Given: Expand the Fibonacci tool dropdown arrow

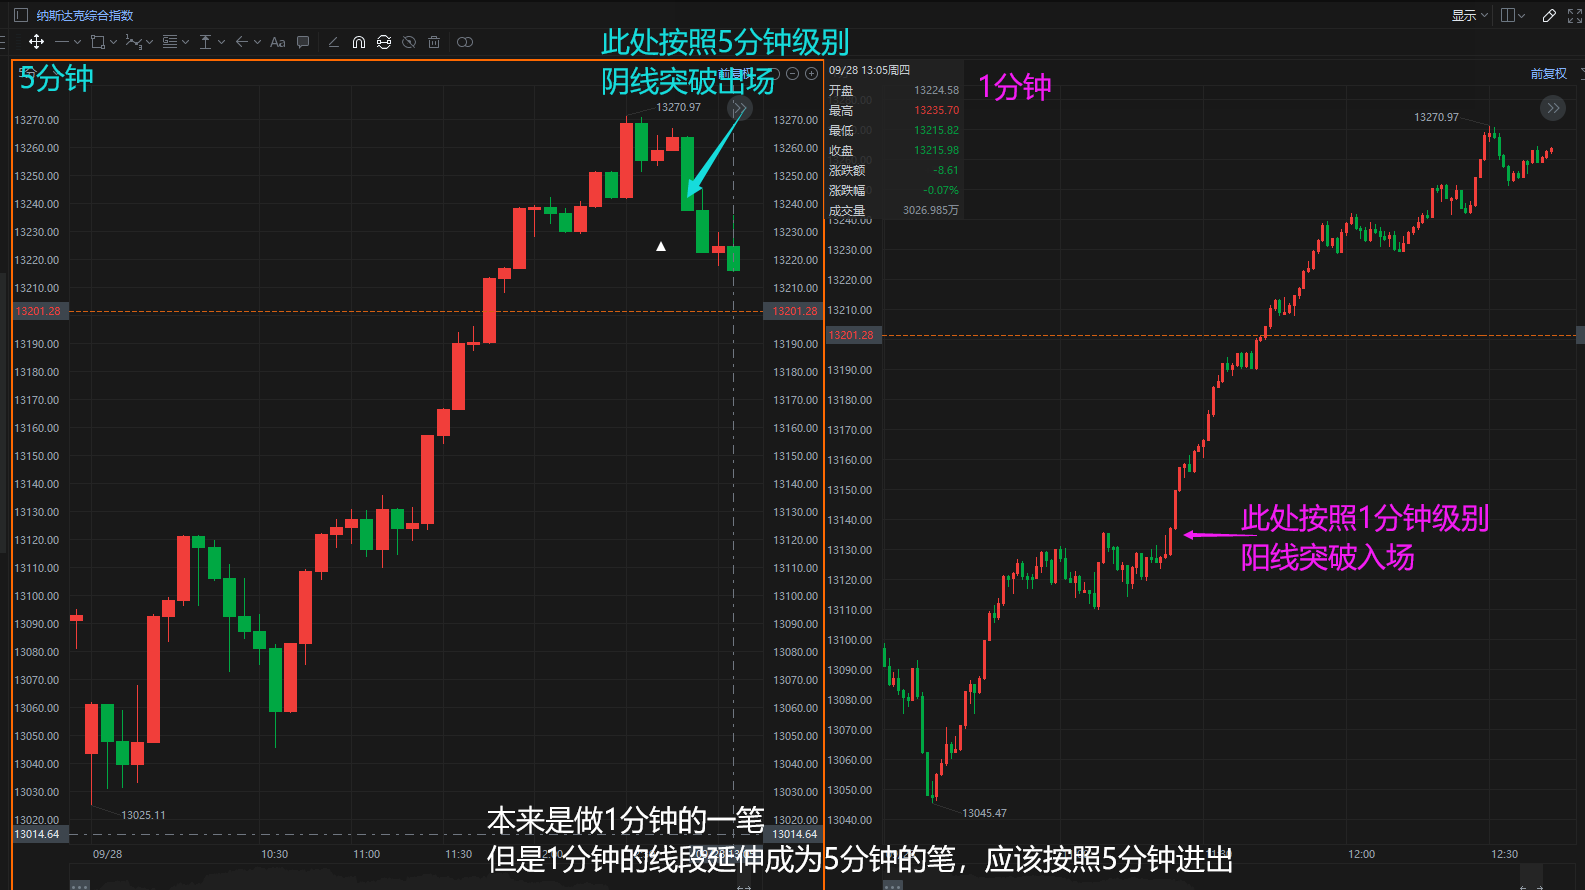Looking at the screenshot, I should pyautogui.click(x=185, y=42).
